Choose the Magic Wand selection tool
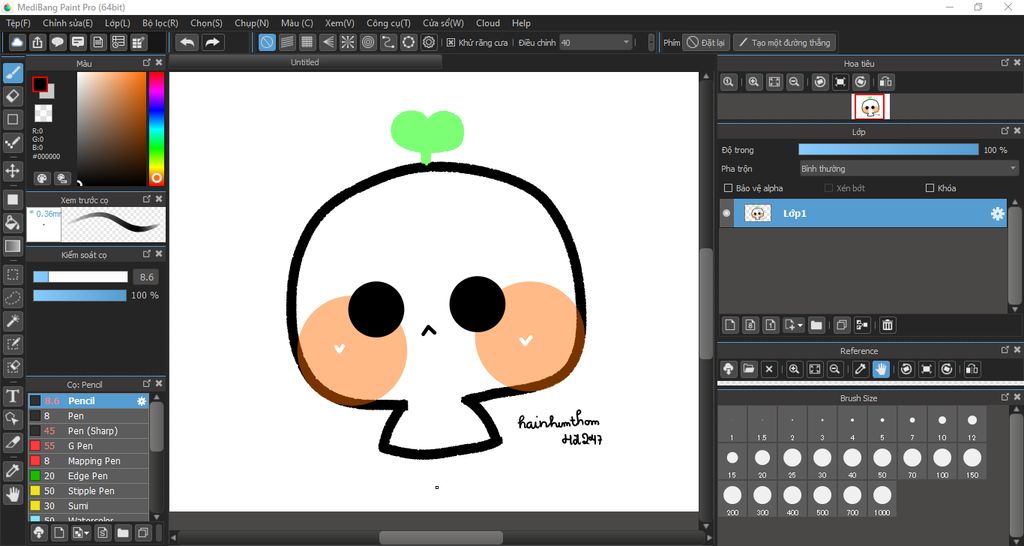The width and height of the screenshot is (1024, 546). point(13,320)
